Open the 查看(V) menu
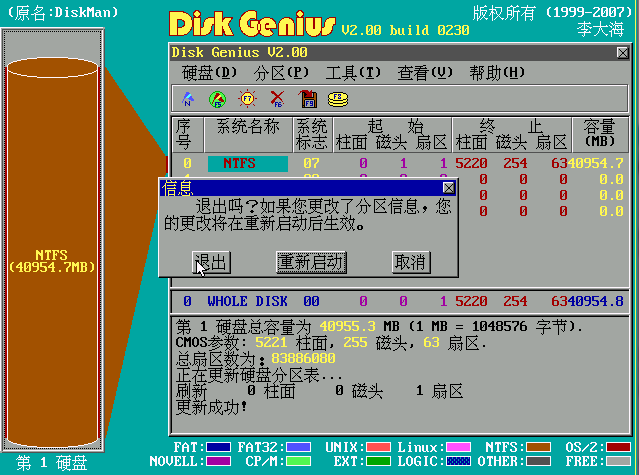The height and width of the screenshot is (475, 639). [x=425, y=73]
